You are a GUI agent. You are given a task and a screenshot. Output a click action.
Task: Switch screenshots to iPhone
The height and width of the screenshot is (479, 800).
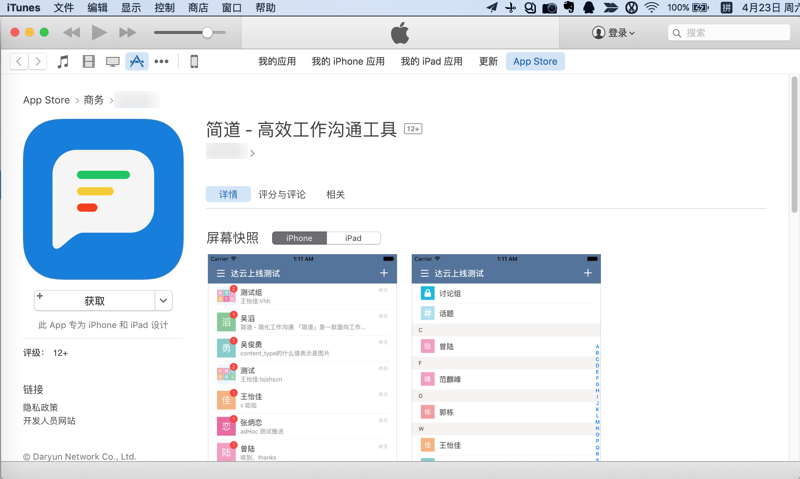coord(299,238)
